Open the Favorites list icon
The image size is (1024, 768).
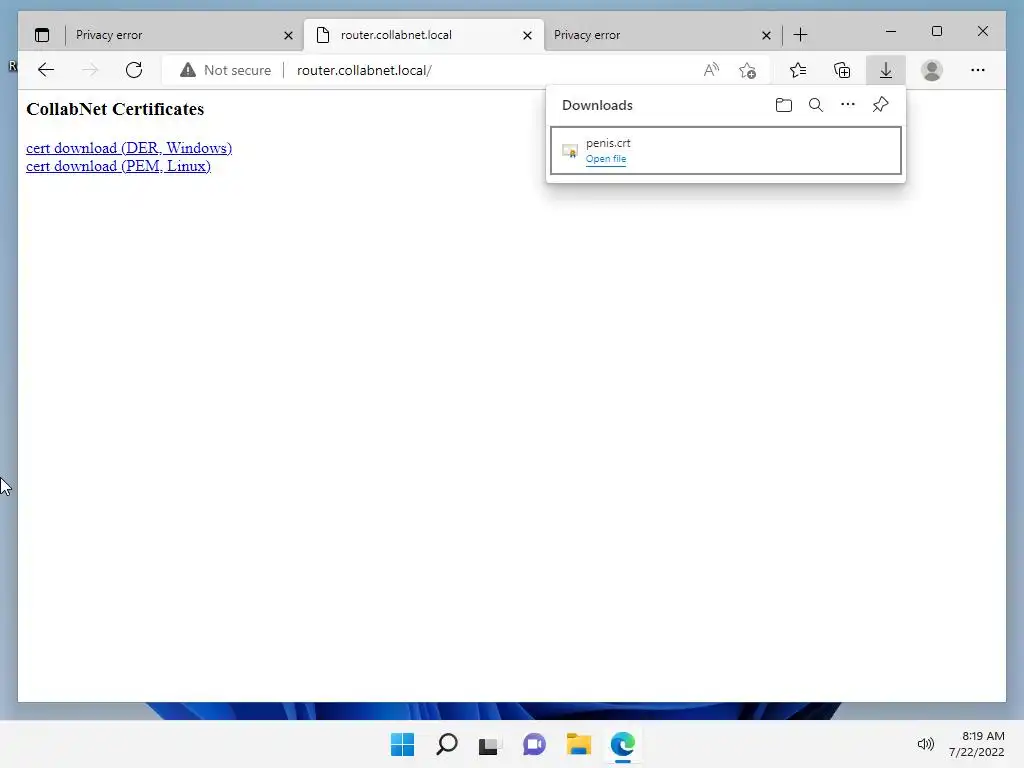(x=797, y=70)
